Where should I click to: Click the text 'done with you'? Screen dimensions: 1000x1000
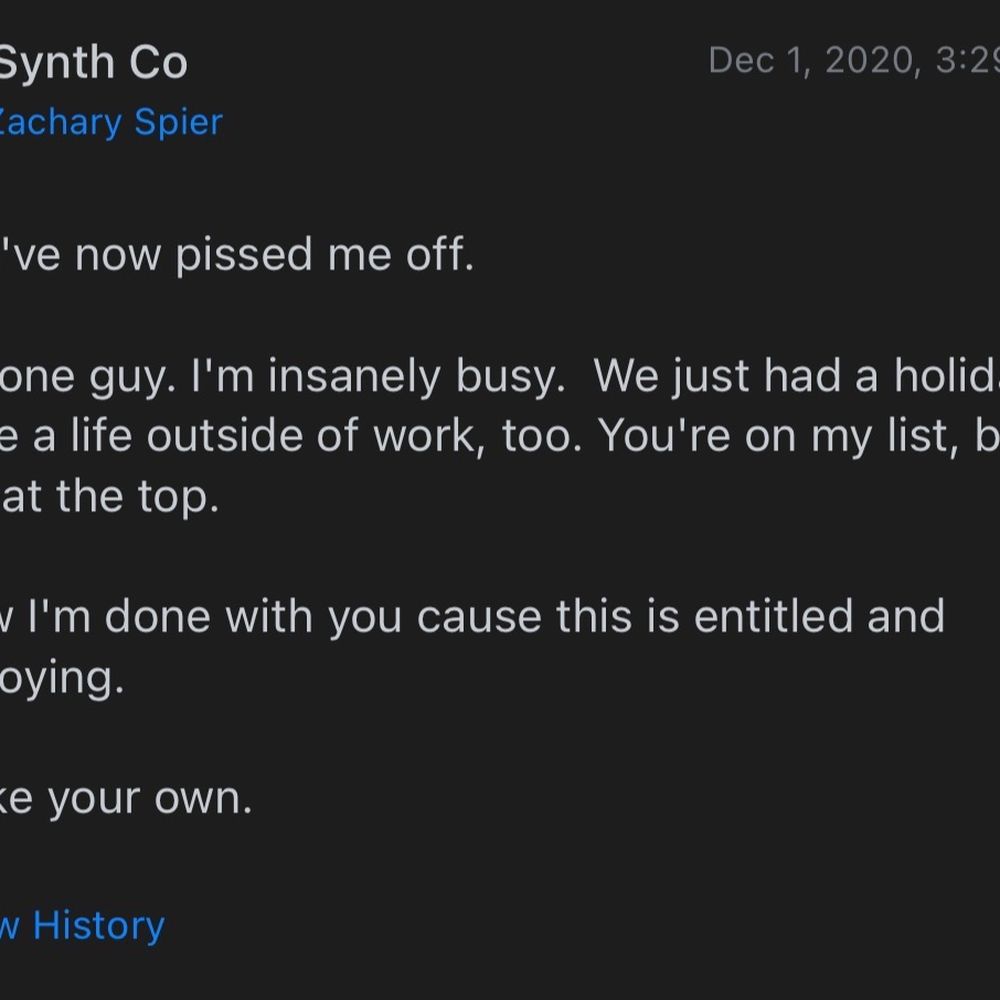[253, 617]
